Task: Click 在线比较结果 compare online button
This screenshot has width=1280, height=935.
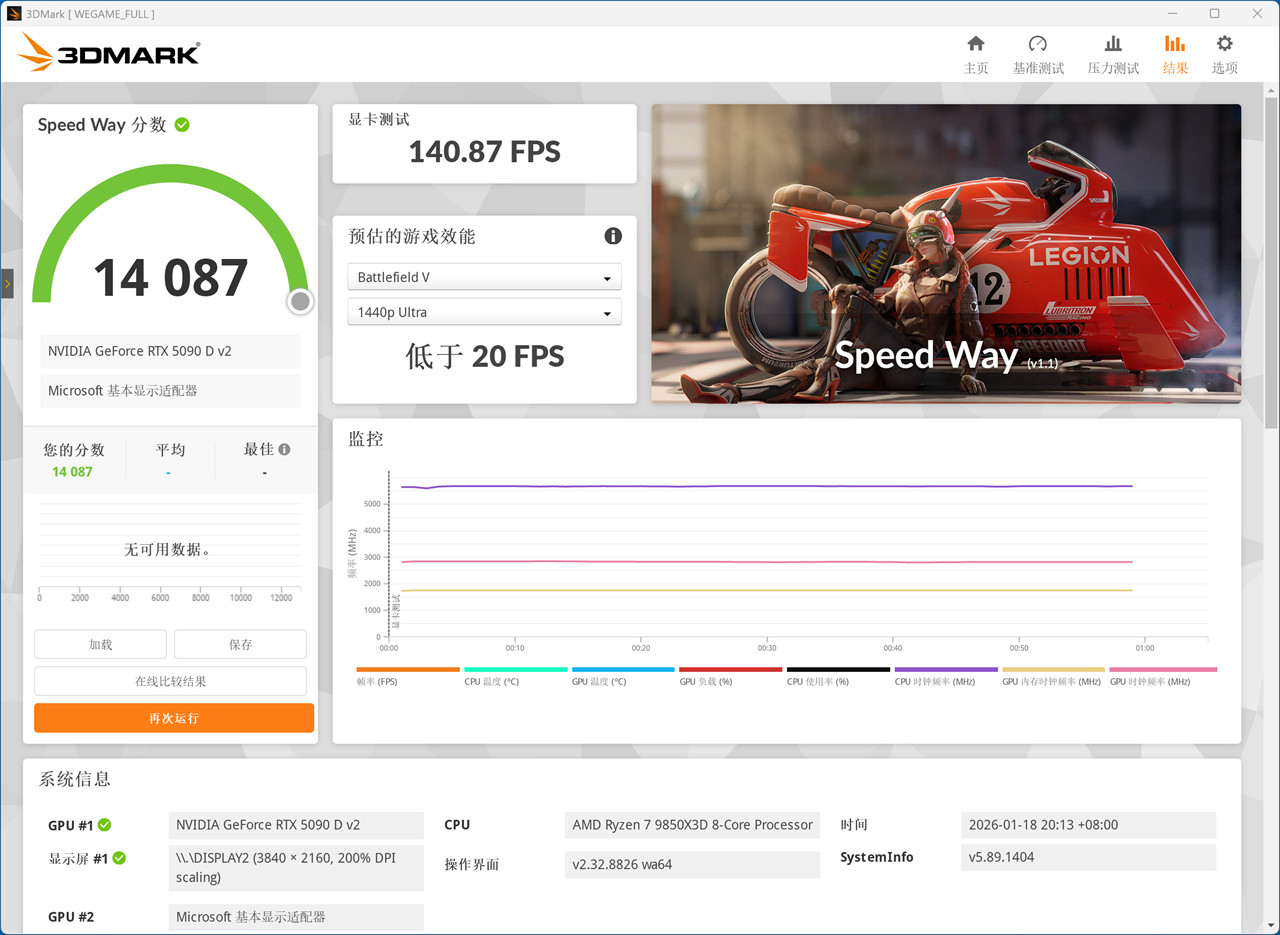Action: click(170, 681)
